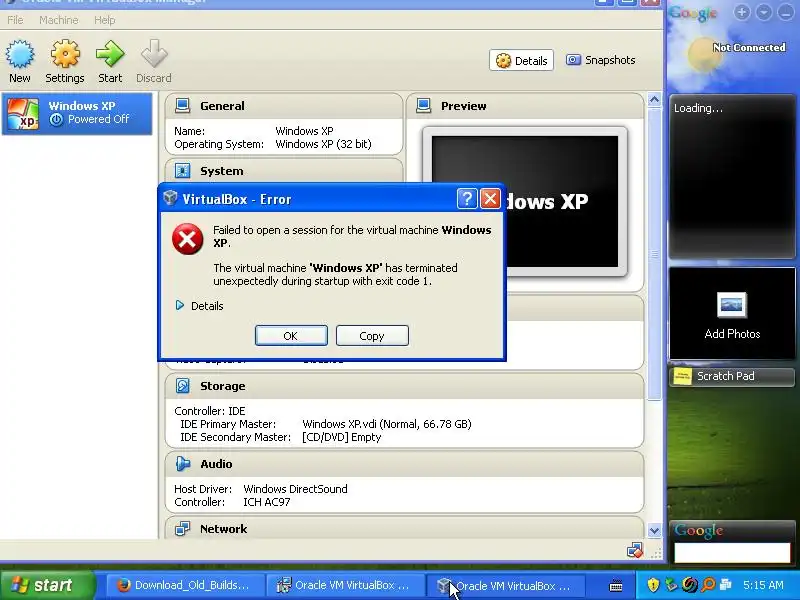This screenshot has height=600, width=800.
Task: Open the File menu
Action: coord(15,20)
